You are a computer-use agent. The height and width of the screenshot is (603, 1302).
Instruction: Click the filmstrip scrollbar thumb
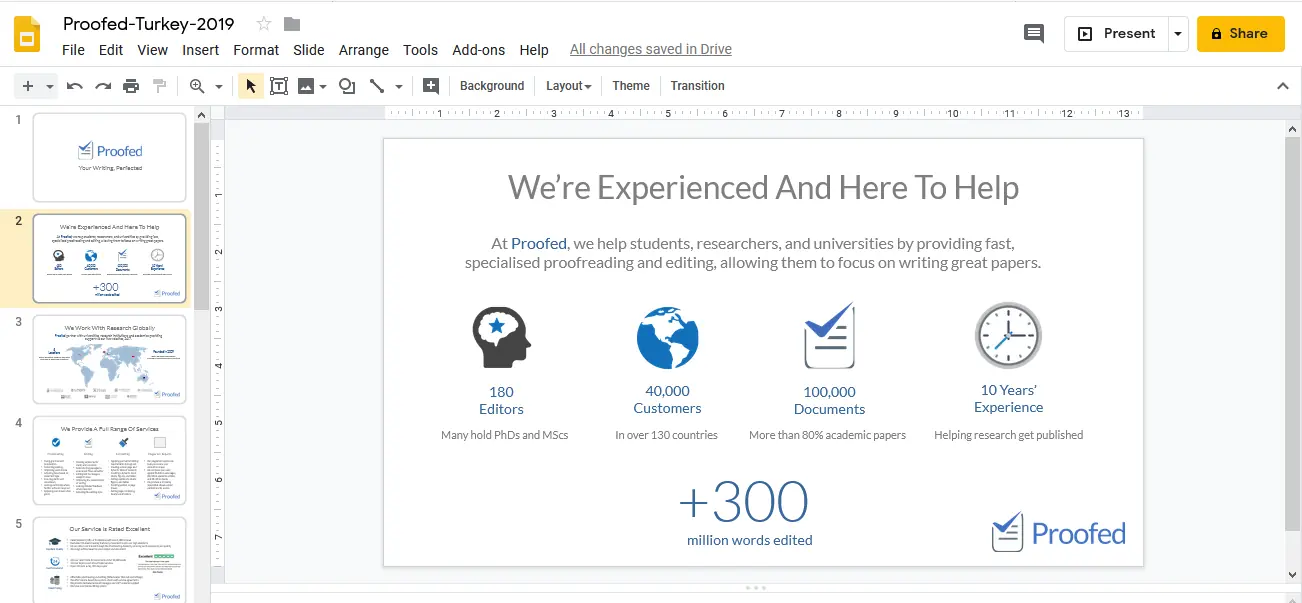pos(202,216)
